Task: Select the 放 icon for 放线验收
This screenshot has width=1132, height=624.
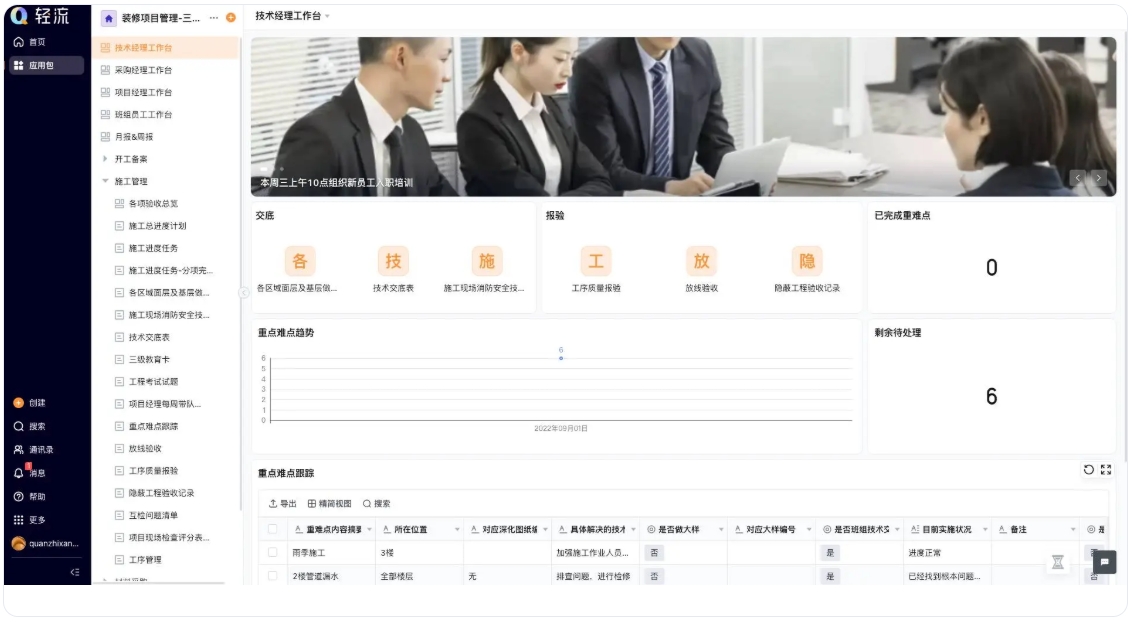Action: (701, 260)
